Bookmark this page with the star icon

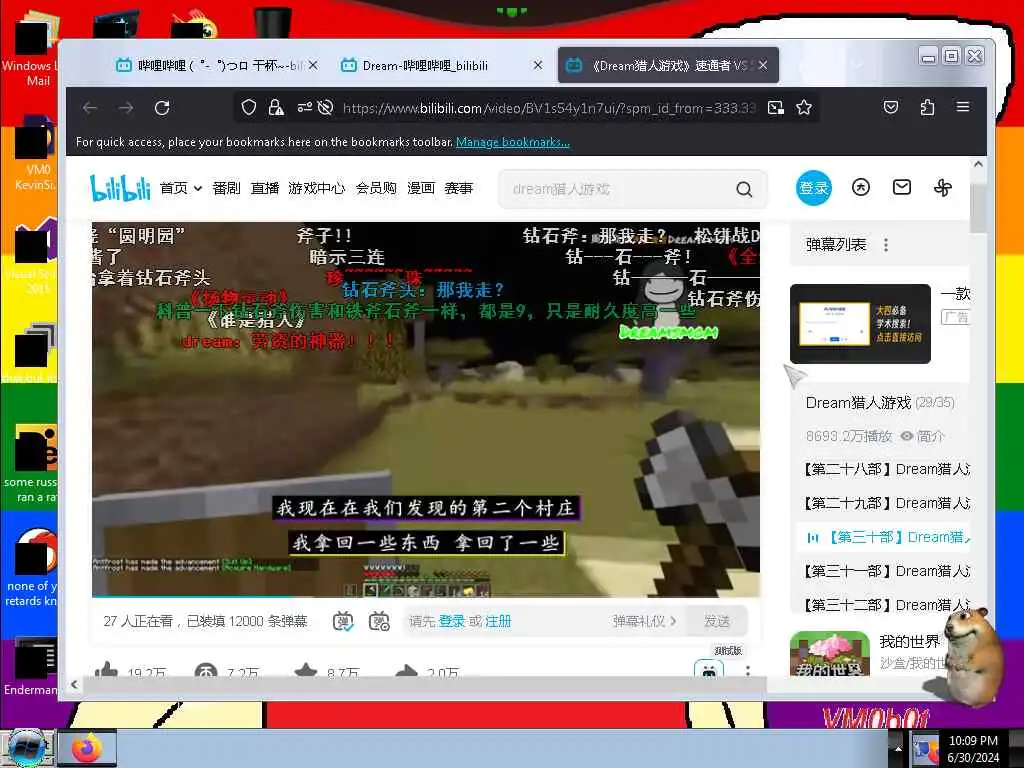[804, 108]
